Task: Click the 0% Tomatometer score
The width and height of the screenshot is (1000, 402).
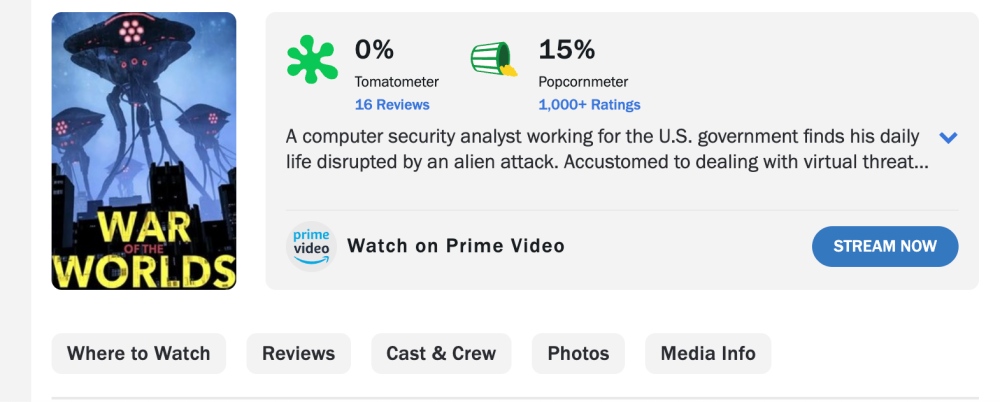Action: pyautogui.click(x=374, y=50)
